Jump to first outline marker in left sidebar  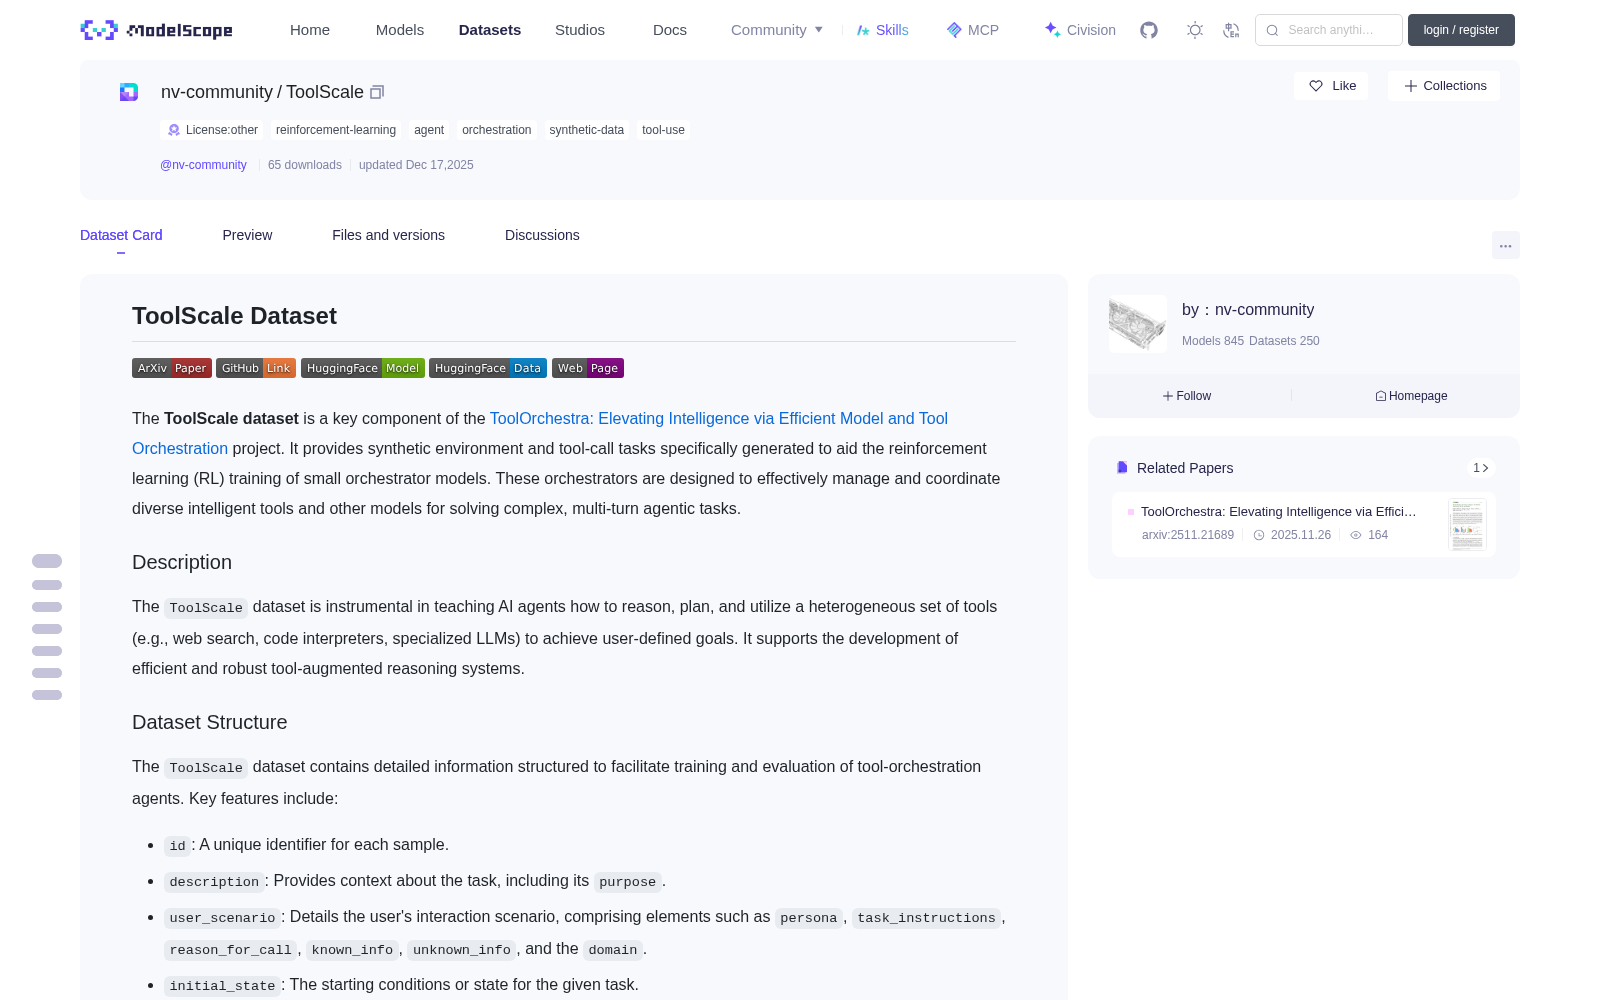(x=47, y=561)
